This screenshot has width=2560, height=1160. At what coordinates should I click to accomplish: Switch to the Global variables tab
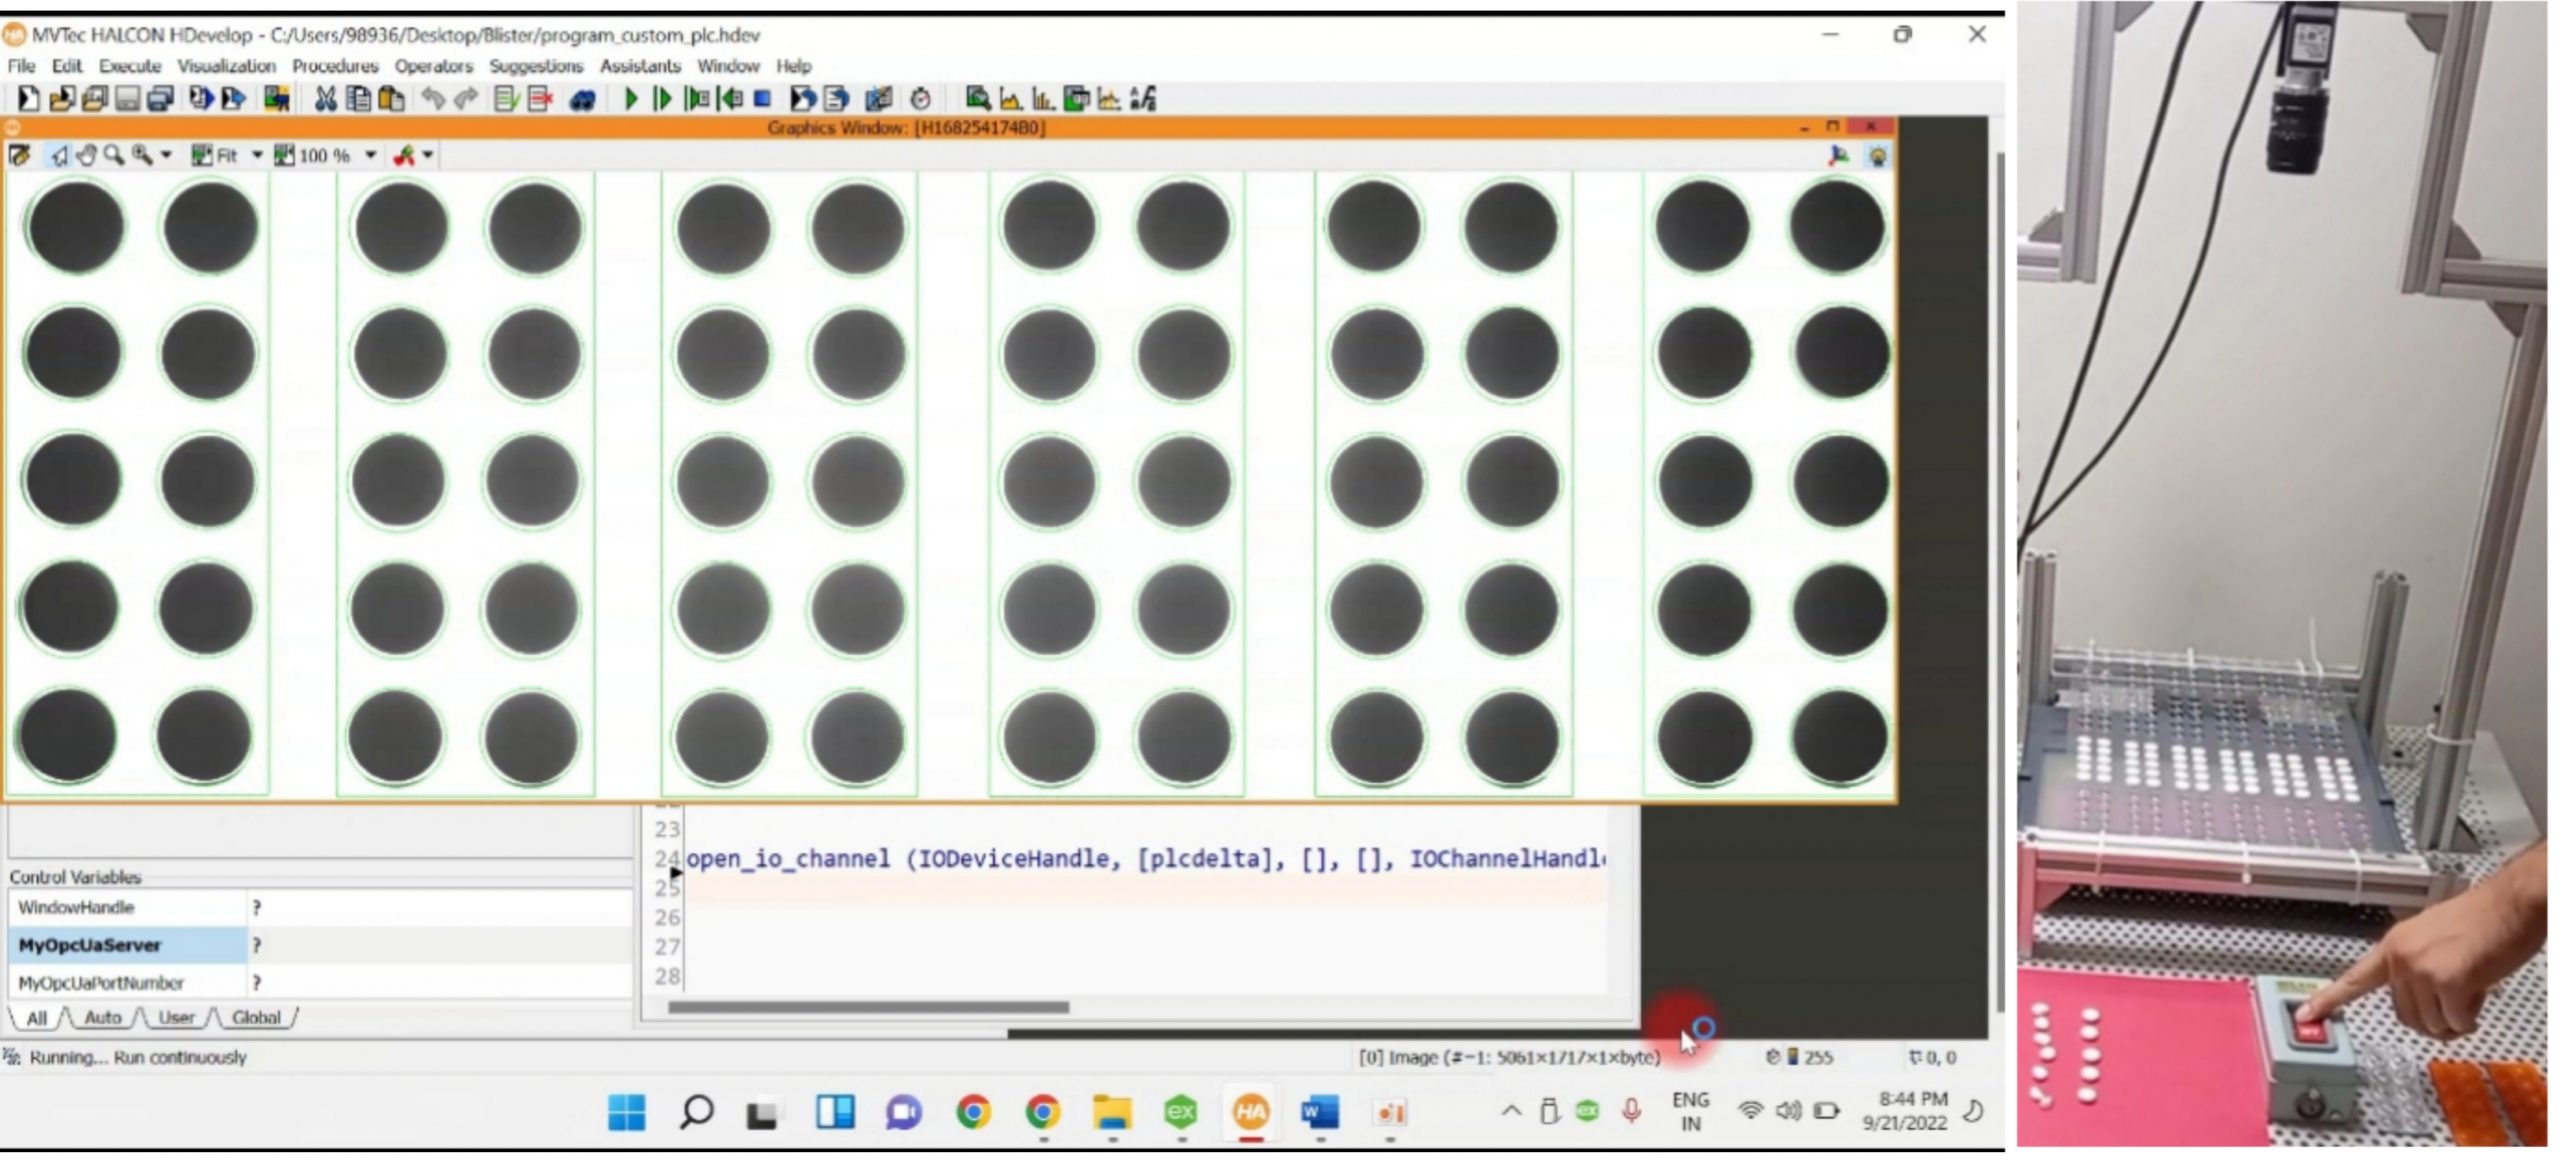click(256, 1018)
